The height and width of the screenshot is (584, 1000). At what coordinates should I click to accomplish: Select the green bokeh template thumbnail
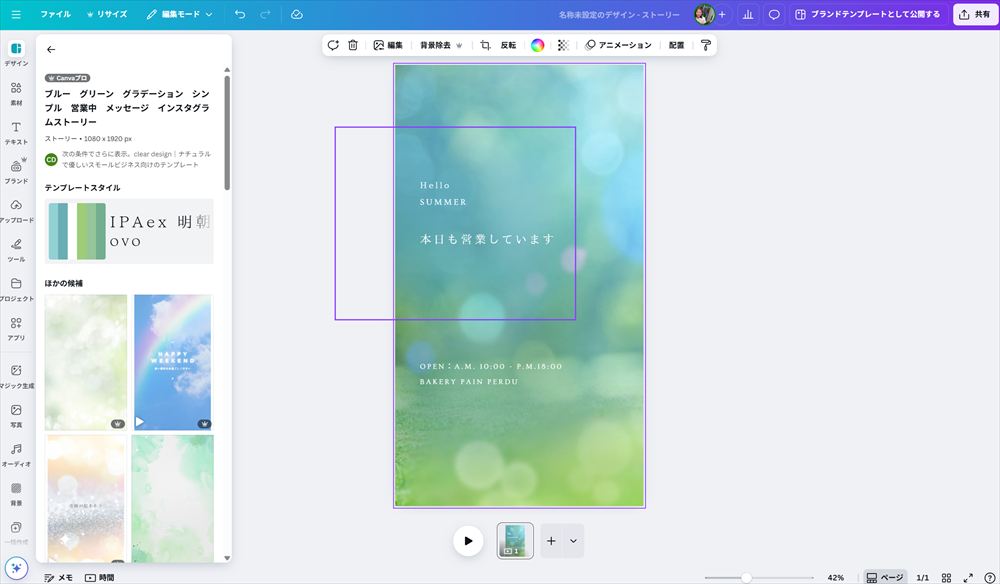pyautogui.click(x=86, y=362)
